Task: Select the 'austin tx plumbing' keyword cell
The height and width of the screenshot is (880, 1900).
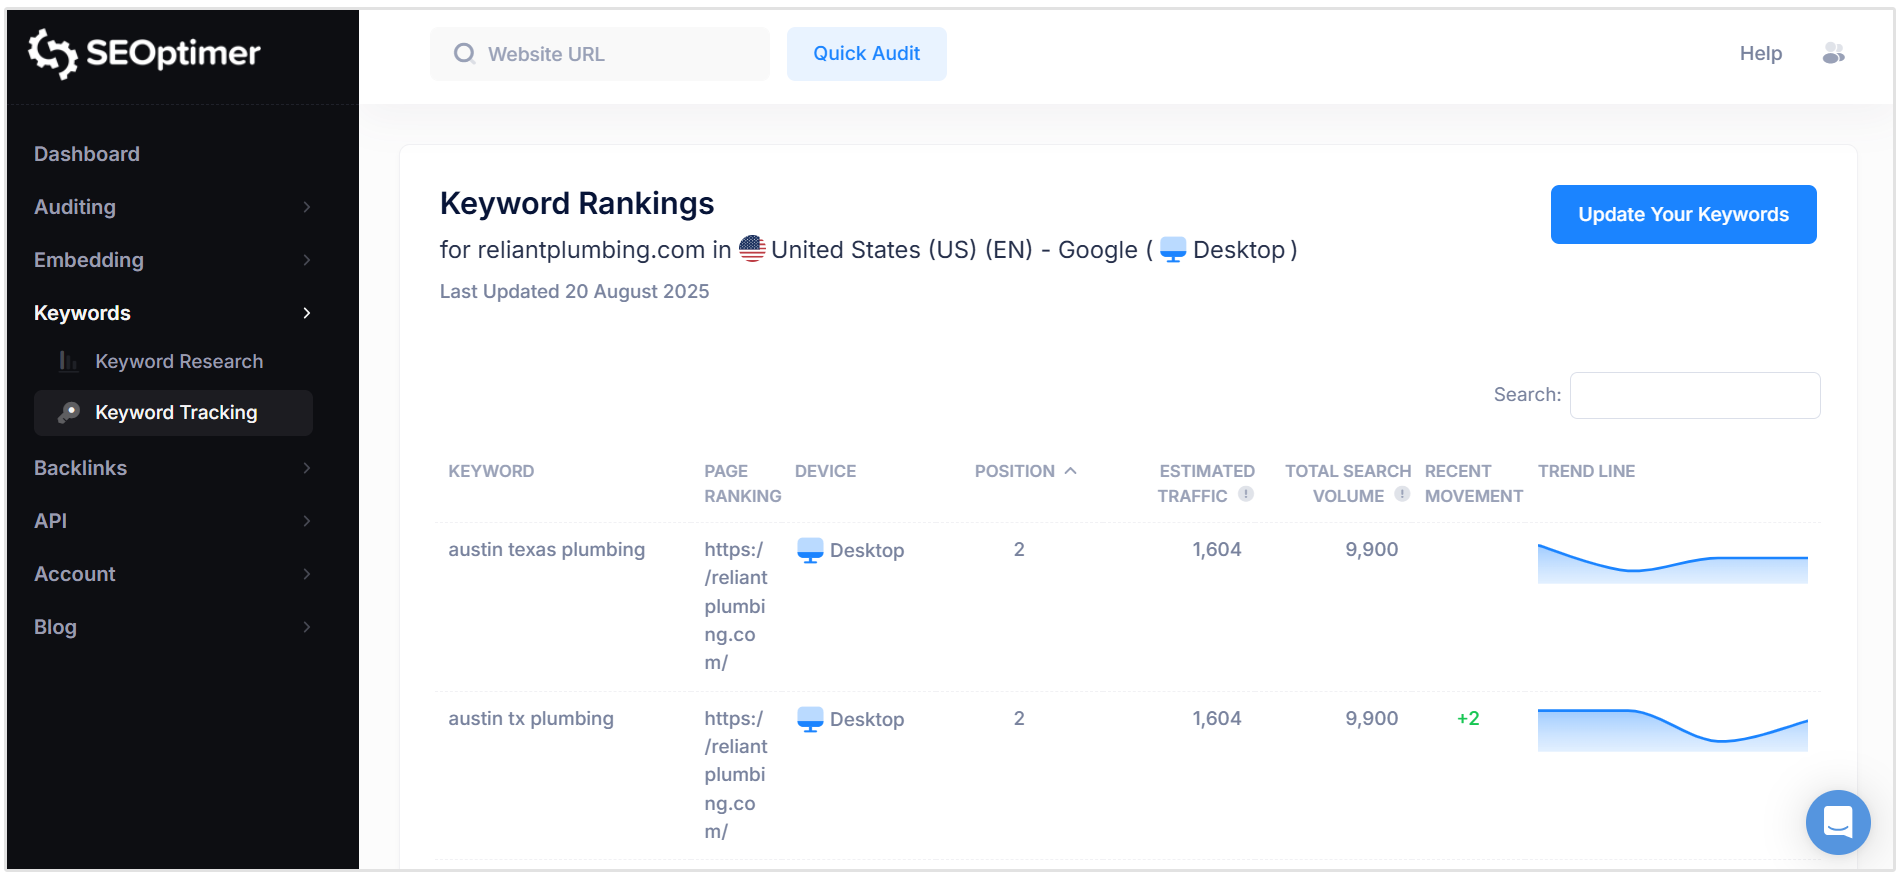Action: (530, 718)
